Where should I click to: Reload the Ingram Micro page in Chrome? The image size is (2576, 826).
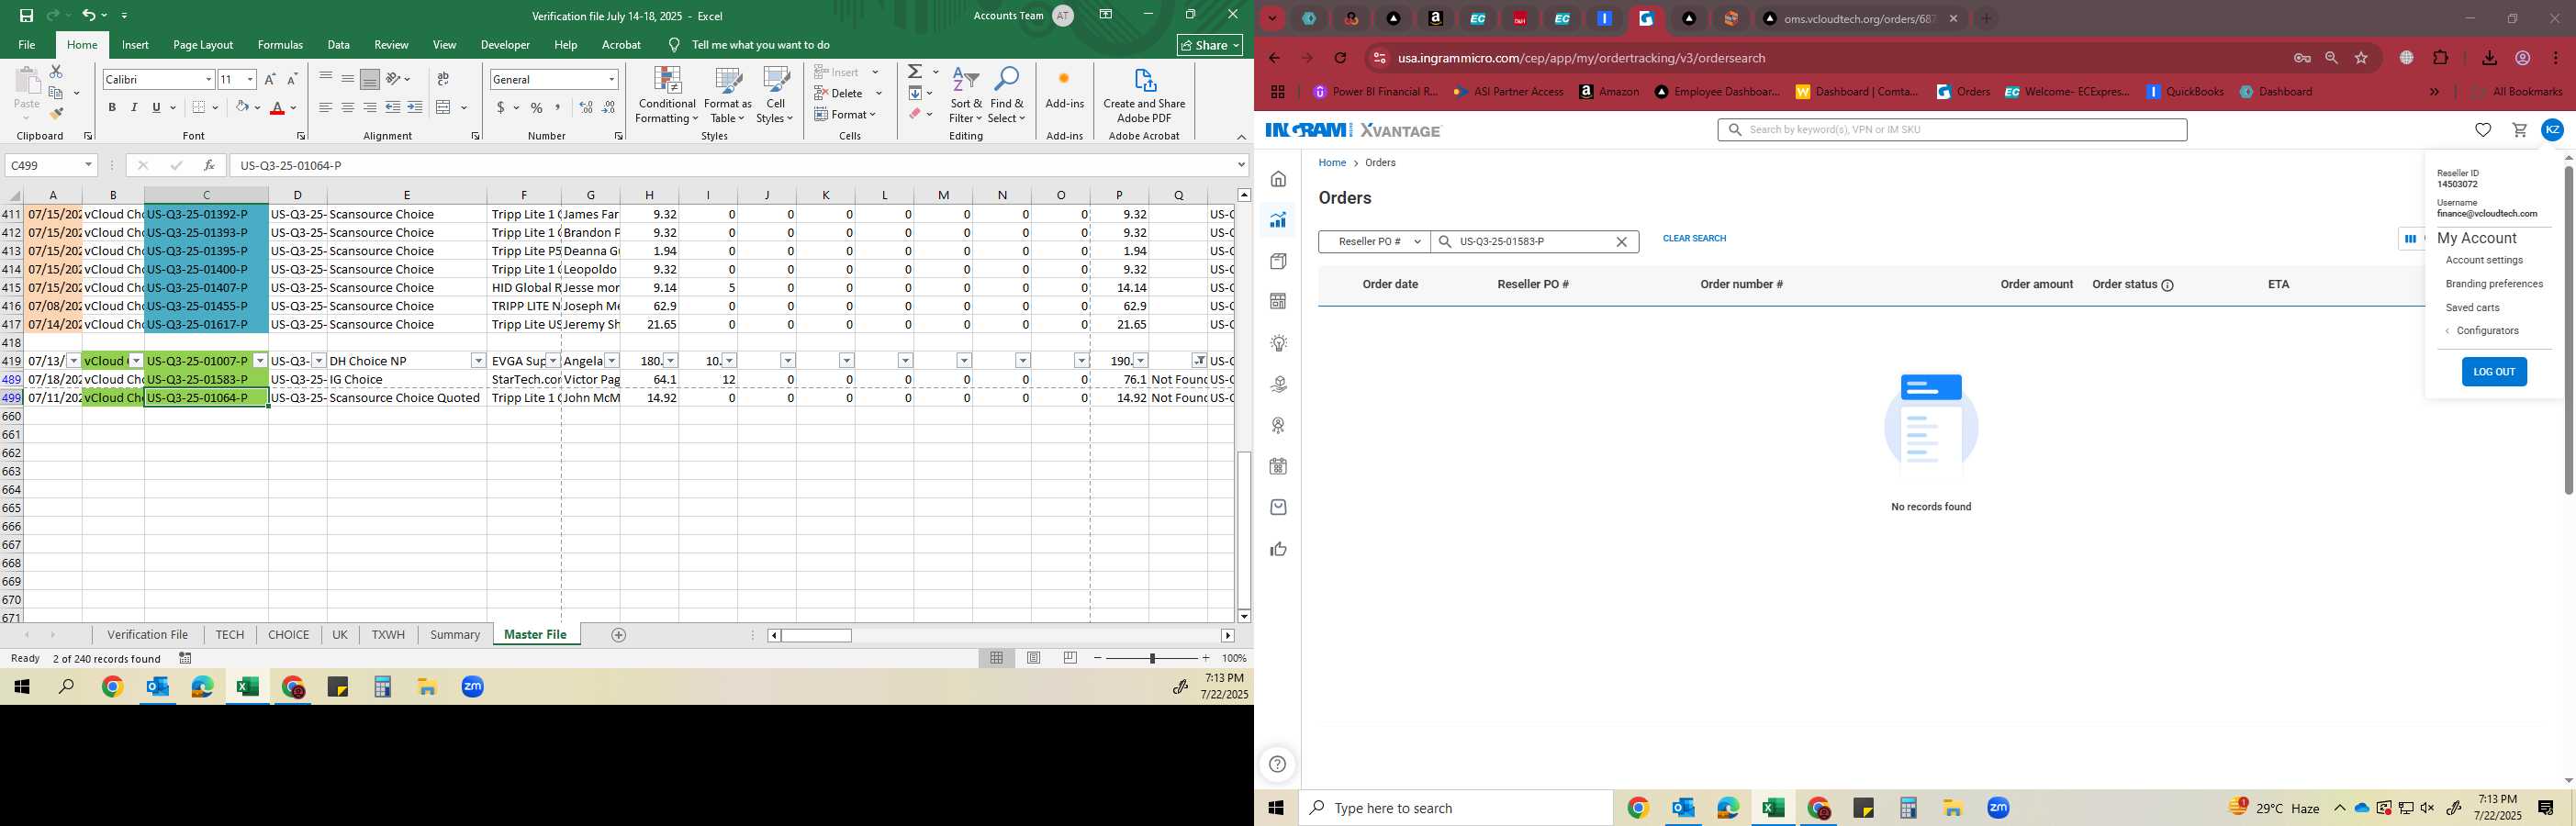click(x=1341, y=58)
